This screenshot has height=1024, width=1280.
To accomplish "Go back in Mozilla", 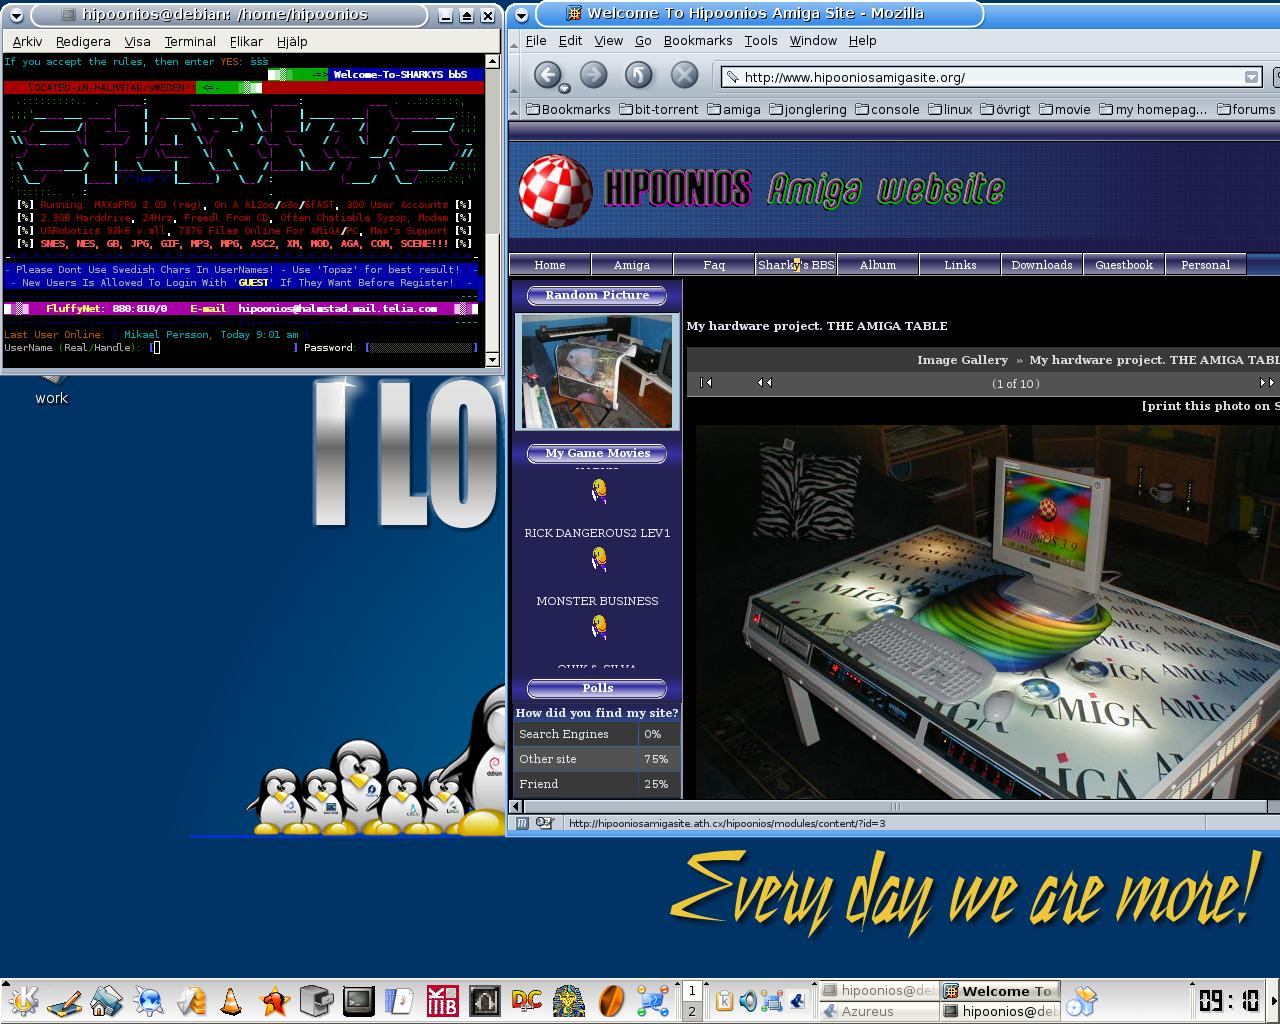I will click(x=546, y=75).
